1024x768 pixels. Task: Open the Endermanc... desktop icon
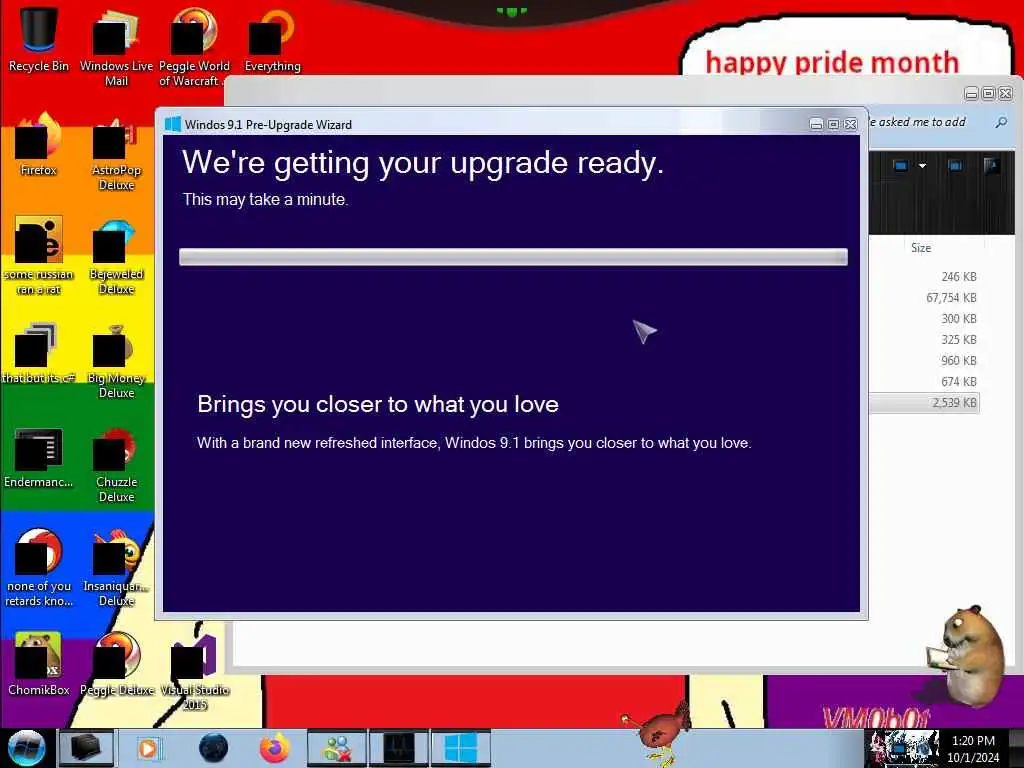[x=39, y=456]
